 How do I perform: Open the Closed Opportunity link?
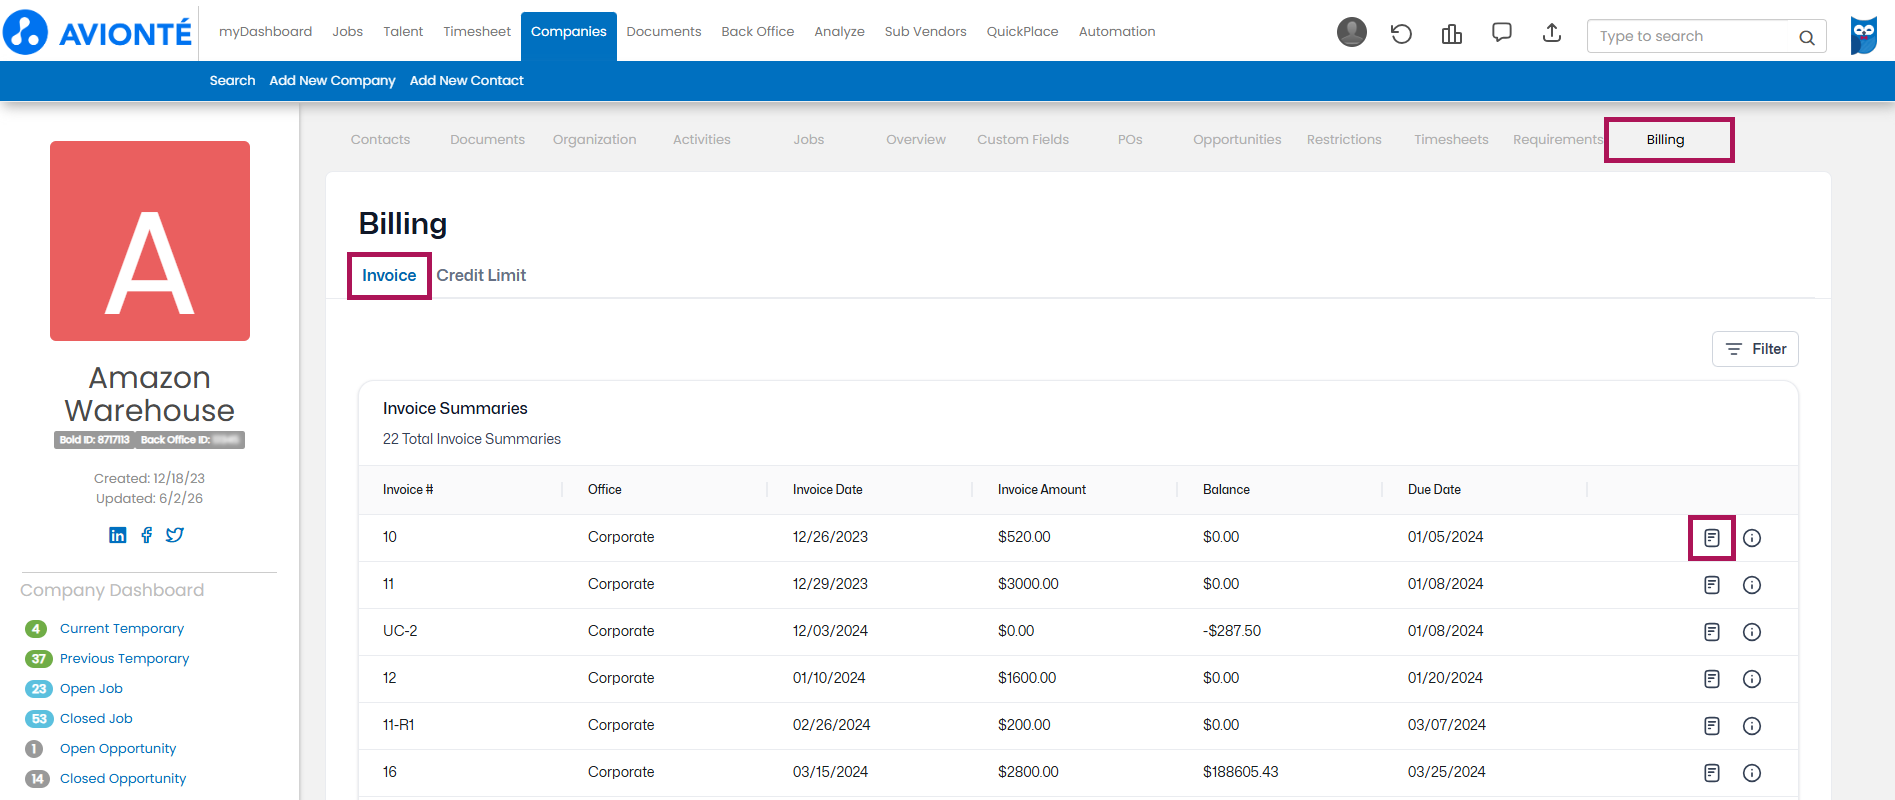pyautogui.click(x=123, y=779)
